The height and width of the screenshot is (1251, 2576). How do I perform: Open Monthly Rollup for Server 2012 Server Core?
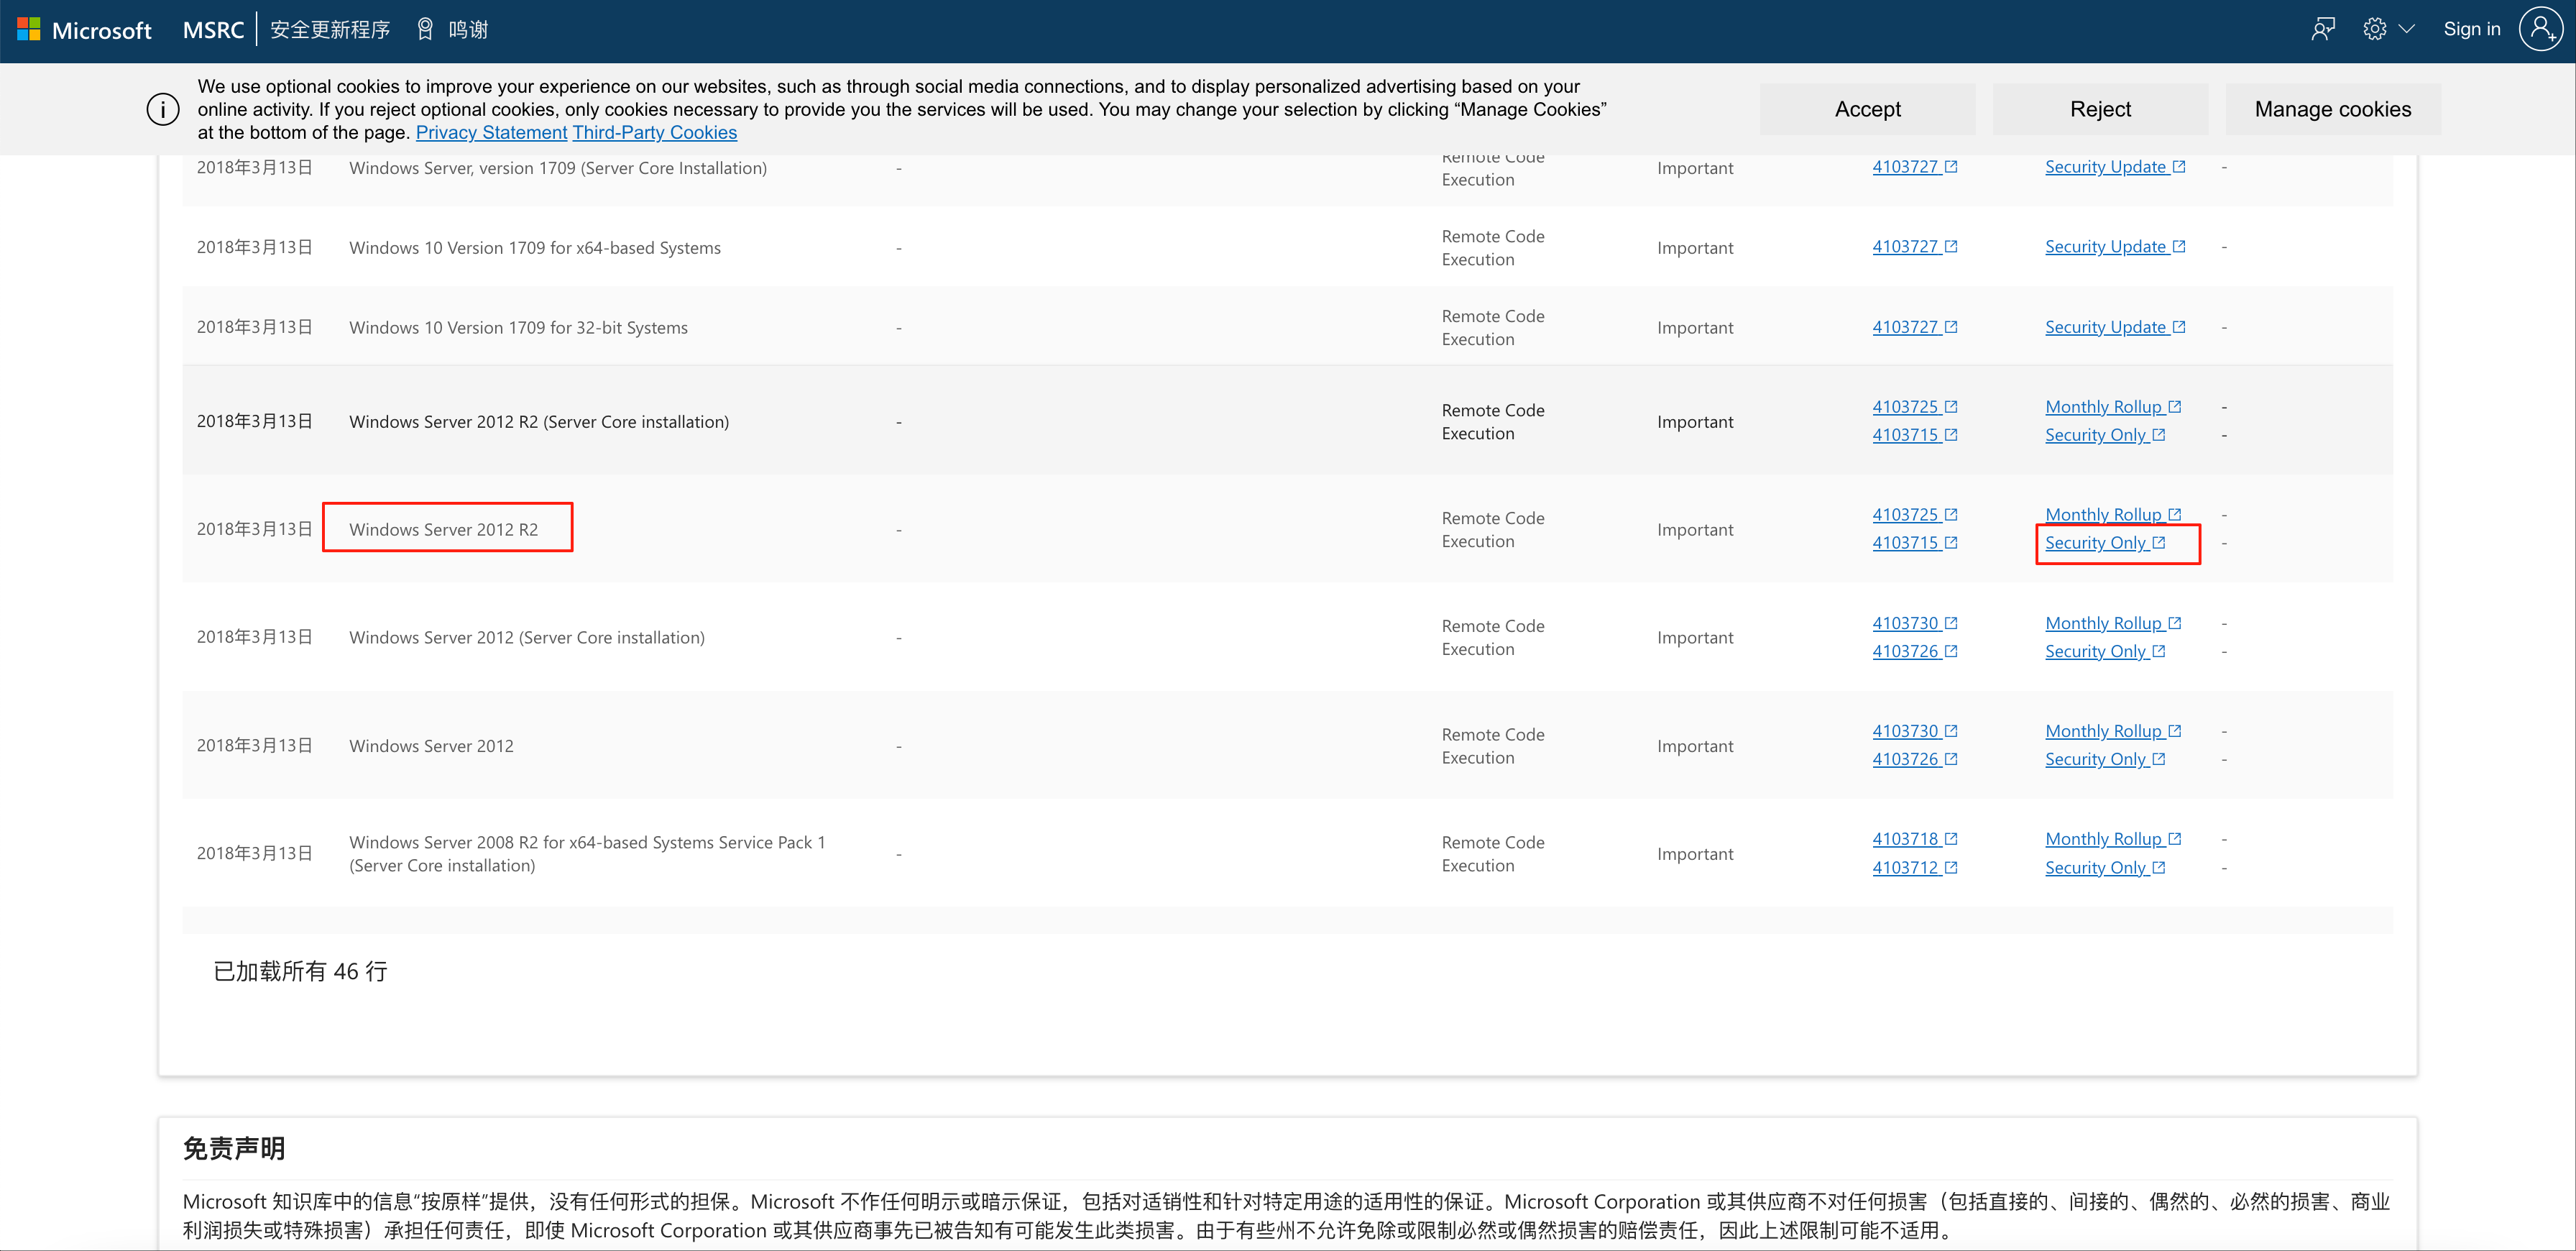coord(2113,623)
